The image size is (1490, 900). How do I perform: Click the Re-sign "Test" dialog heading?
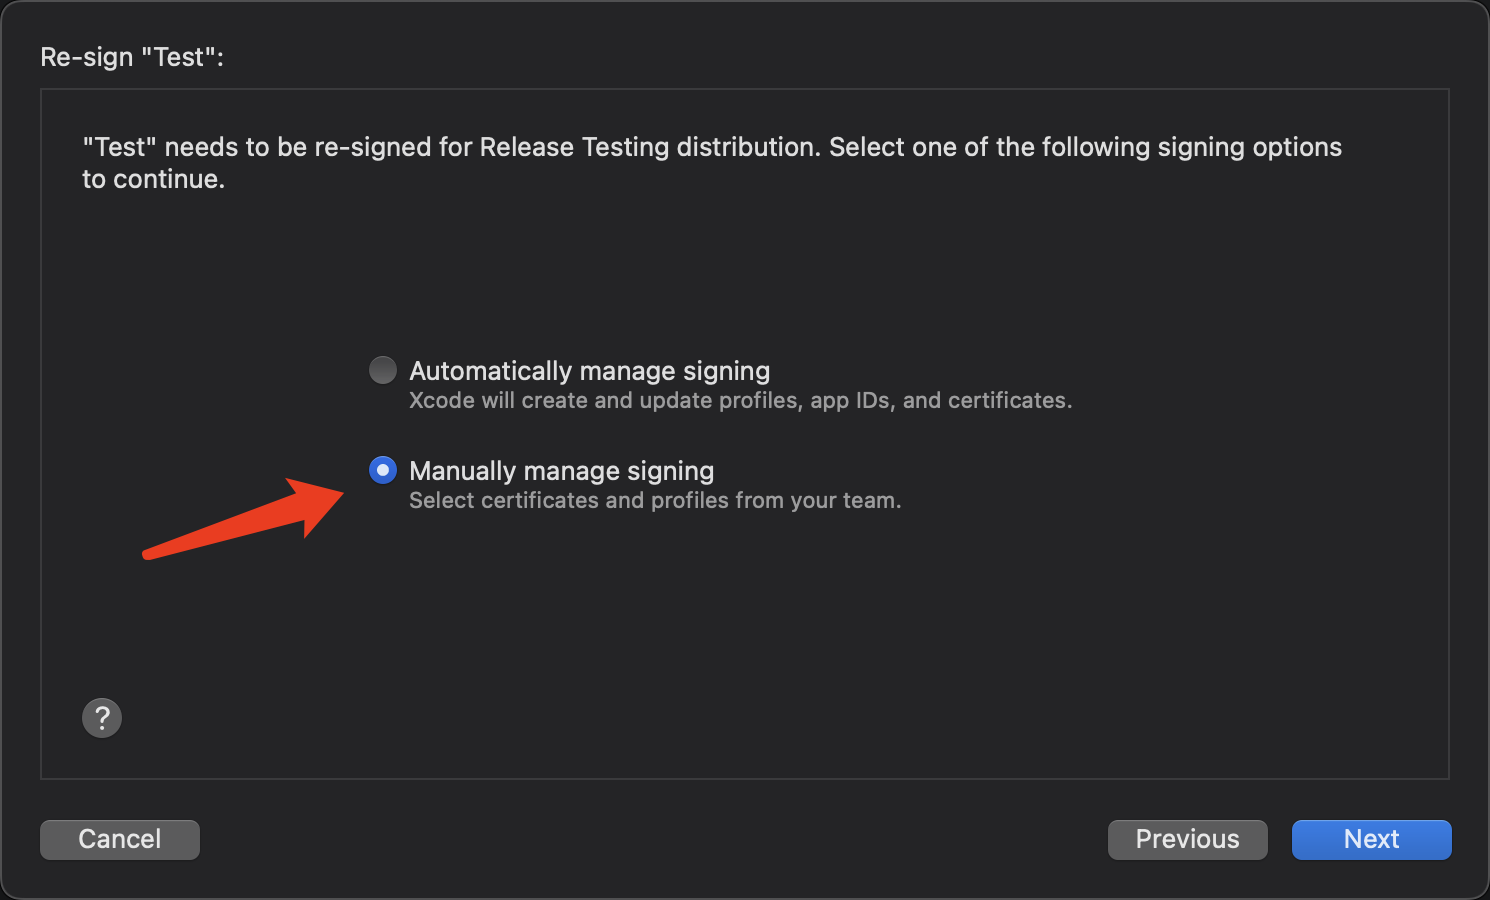[x=132, y=58]
